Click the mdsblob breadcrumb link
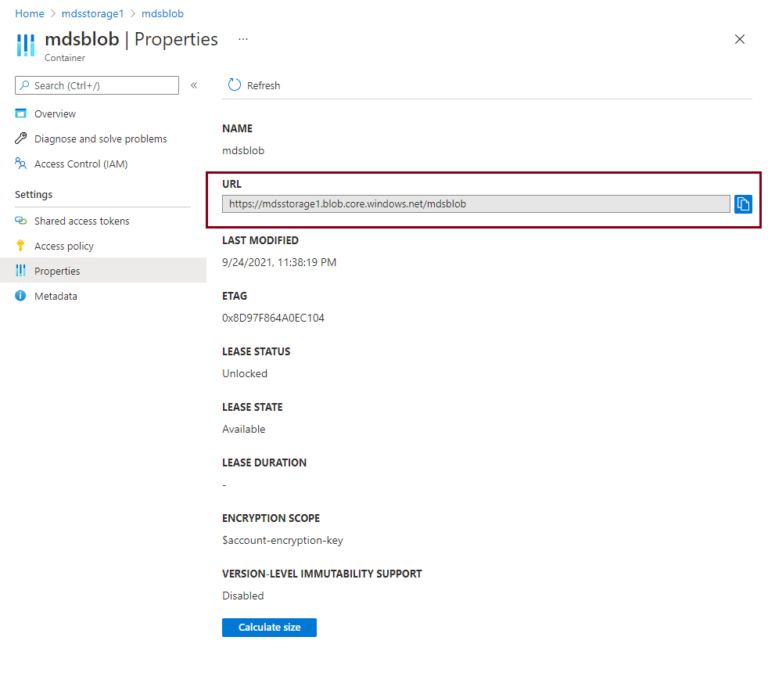This screenshot has height=691, width=768. 161,13
